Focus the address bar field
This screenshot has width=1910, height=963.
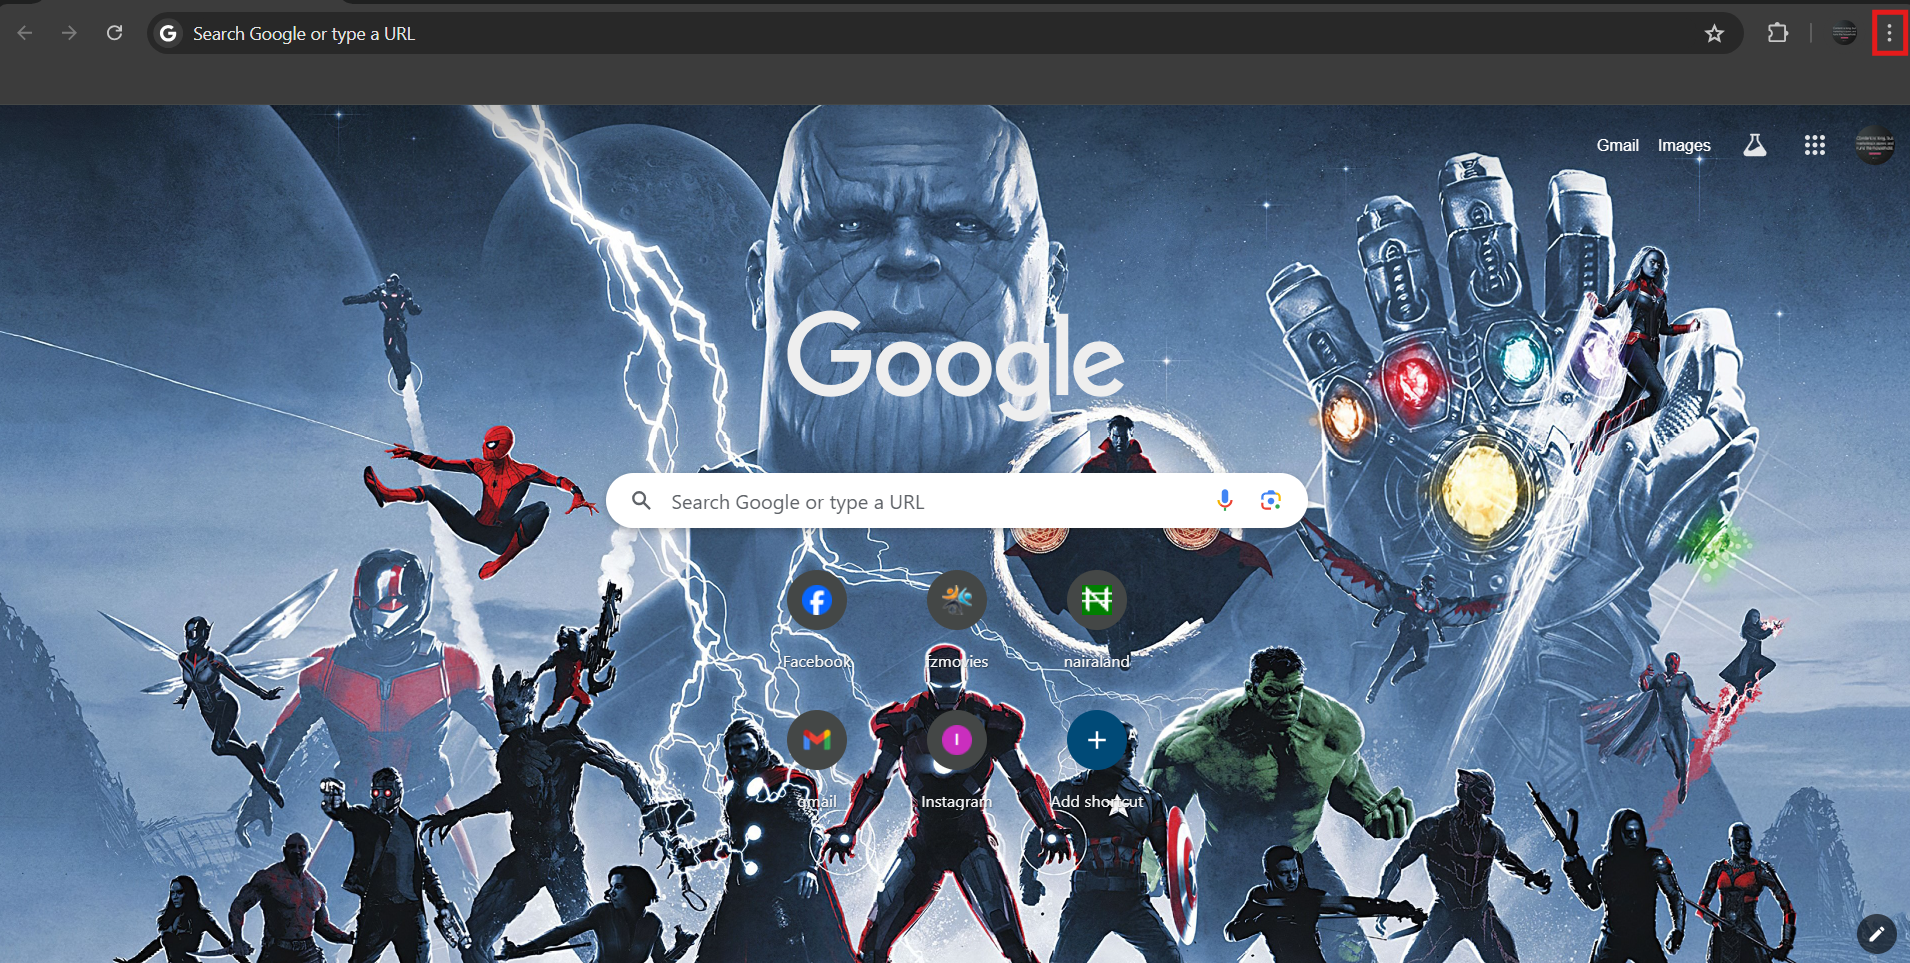(x=945, y=34)
